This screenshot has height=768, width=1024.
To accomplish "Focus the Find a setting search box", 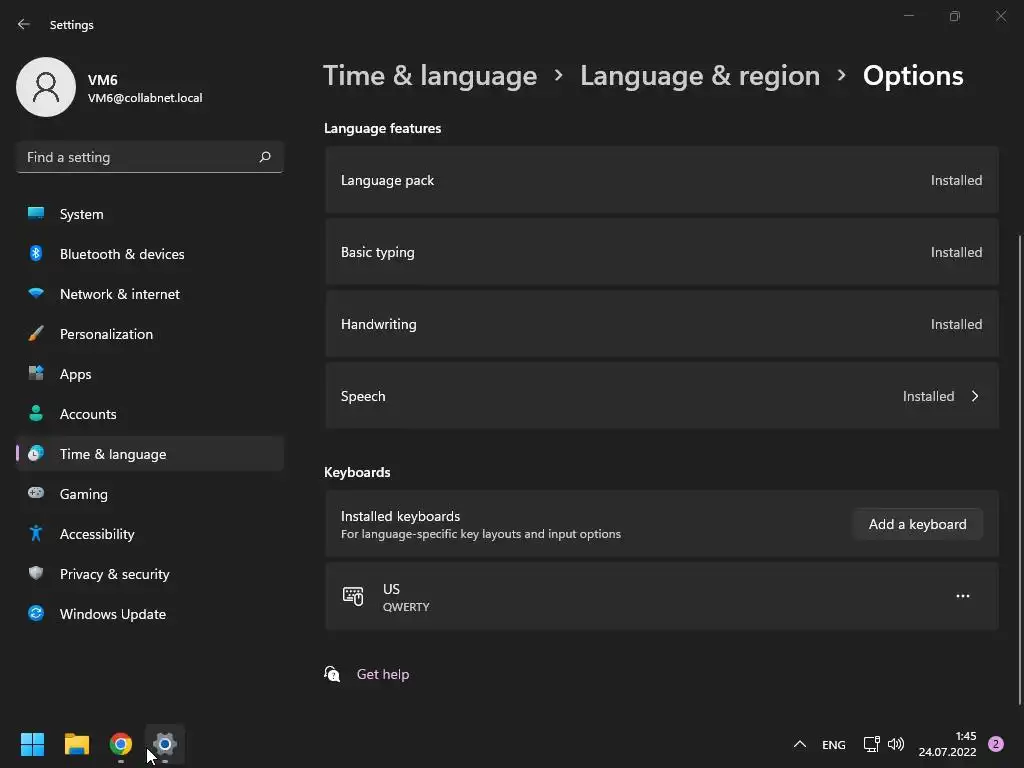I will [150, 157].
